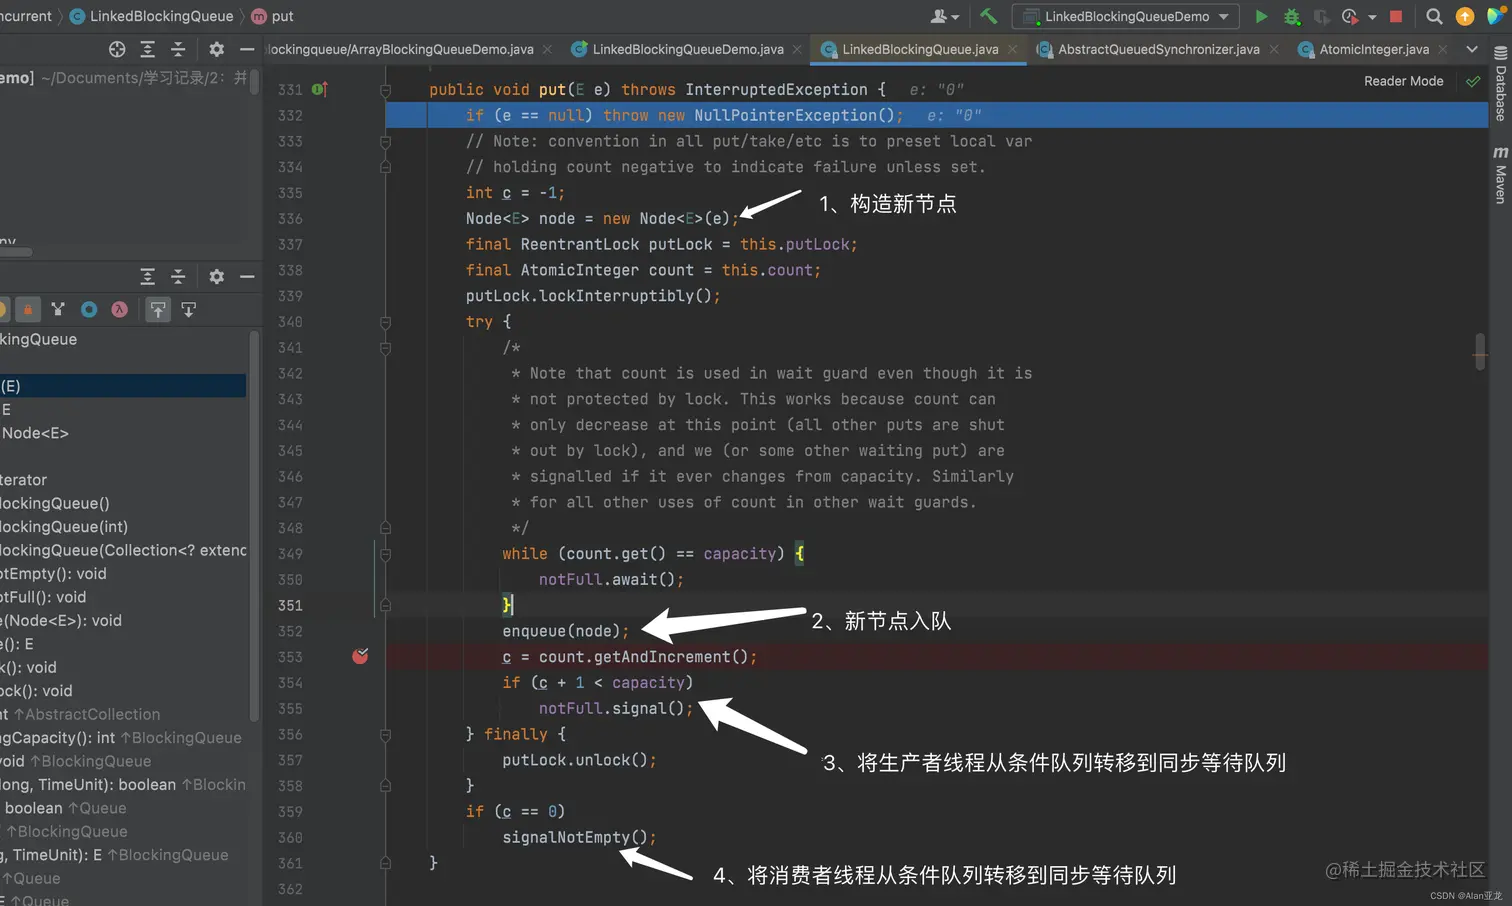This screenshot has height=906, width=1512.
Task: Enable Reader Mode in the editor
Action: (x=1403, y=81)
